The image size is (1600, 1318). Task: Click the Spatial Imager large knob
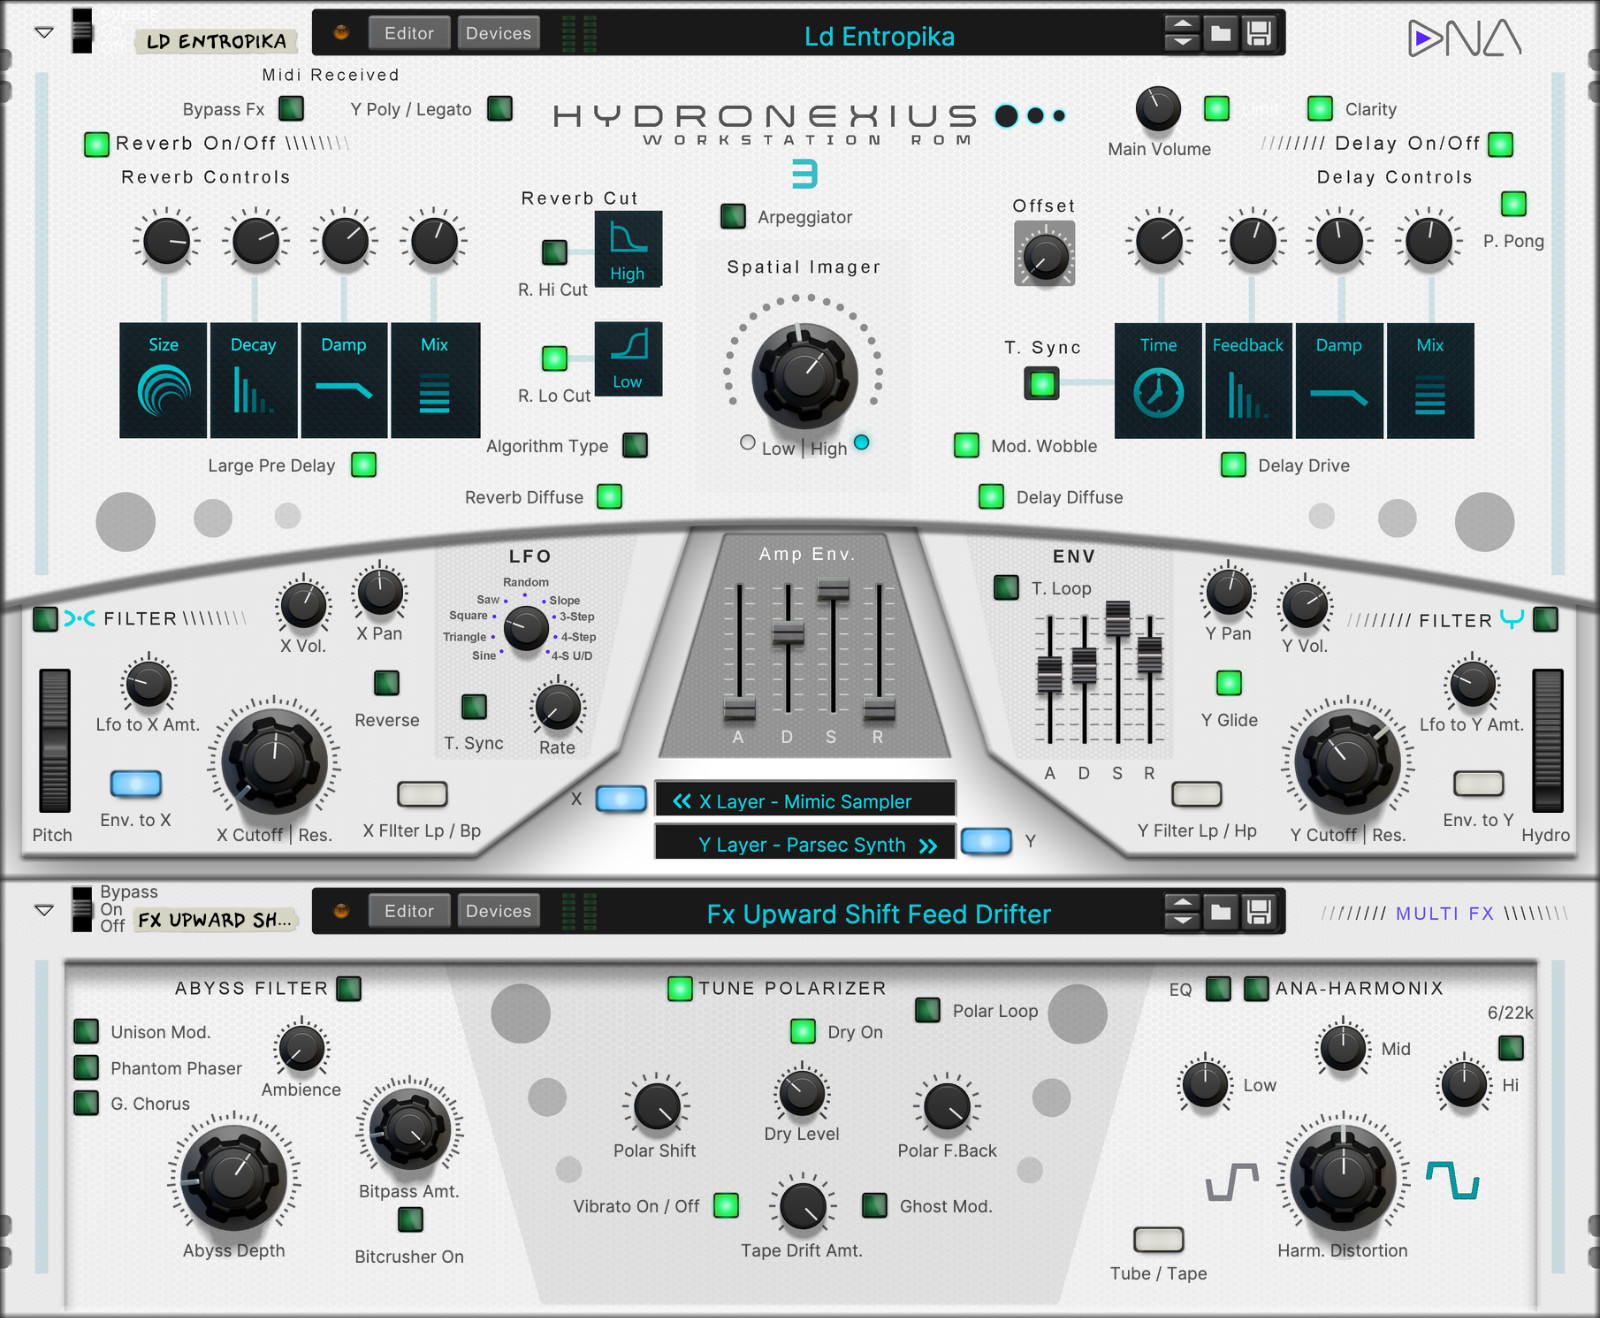804,375
